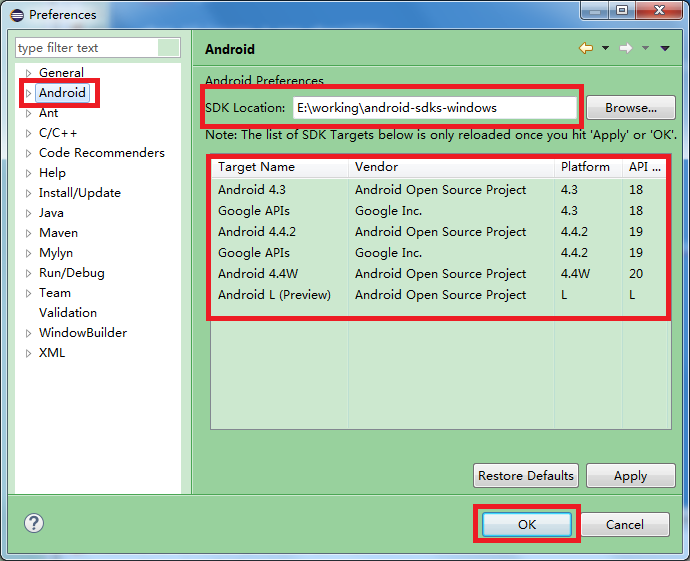Image resolution: width=690 pixels, height=561 pixels.
Task: Select the Android 4.3 target row
Action: coord(439,190)
